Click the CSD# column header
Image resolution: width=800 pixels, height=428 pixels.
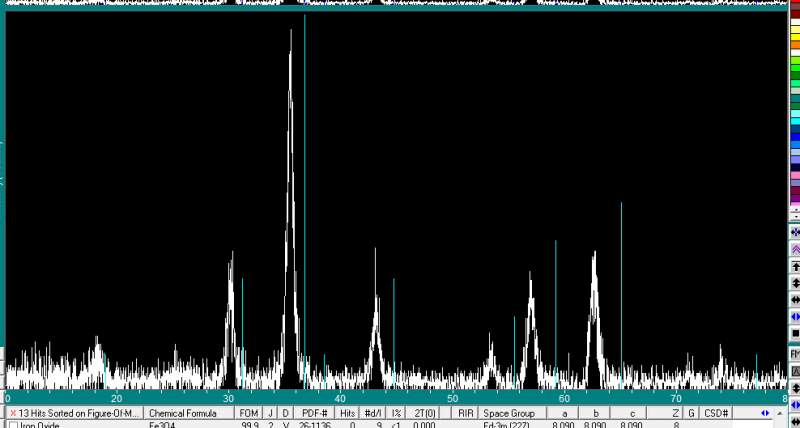[x=716, y=413]
